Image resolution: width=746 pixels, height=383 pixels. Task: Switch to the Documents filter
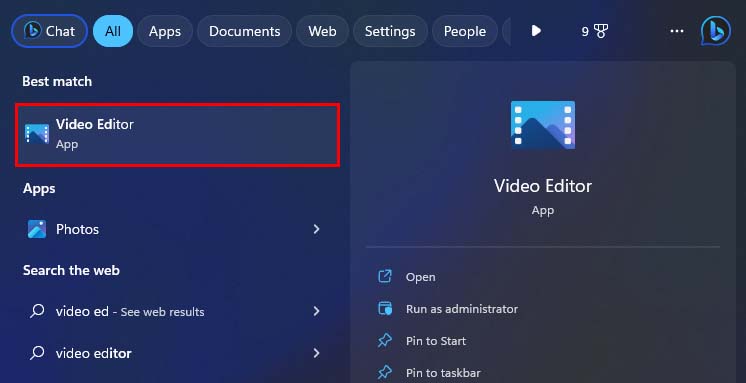(245, 31)
